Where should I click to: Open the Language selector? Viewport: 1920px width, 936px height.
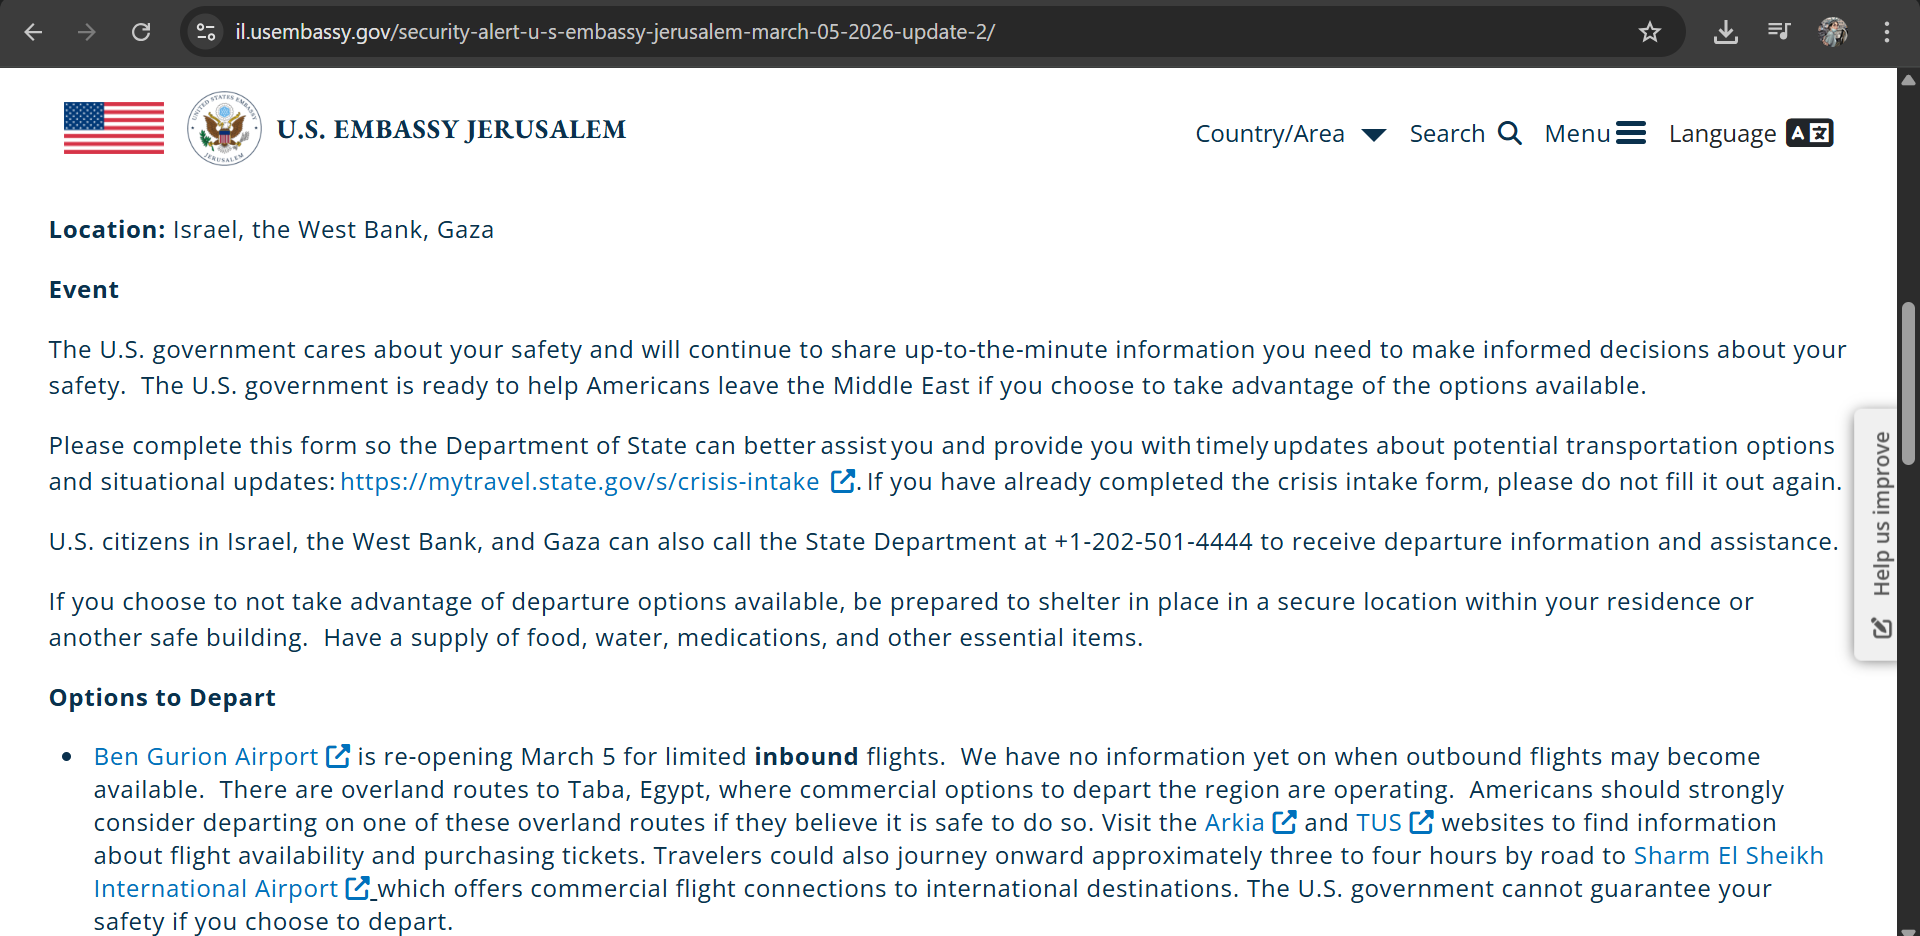pos(1750,134)
